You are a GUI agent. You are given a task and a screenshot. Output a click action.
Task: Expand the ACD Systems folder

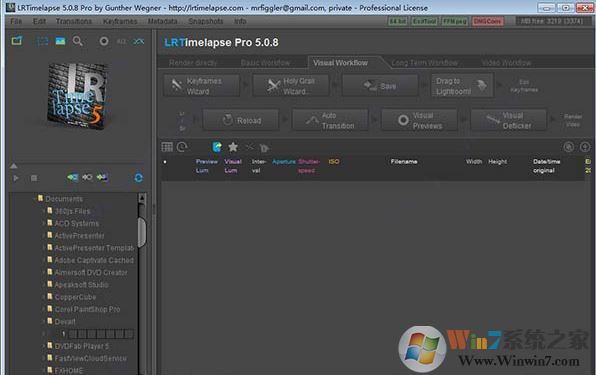[x=44, y=223]
